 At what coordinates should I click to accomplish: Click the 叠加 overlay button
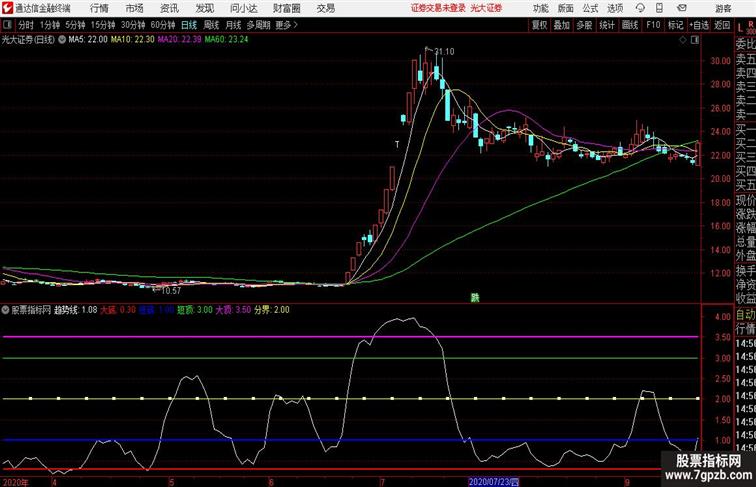562,25
